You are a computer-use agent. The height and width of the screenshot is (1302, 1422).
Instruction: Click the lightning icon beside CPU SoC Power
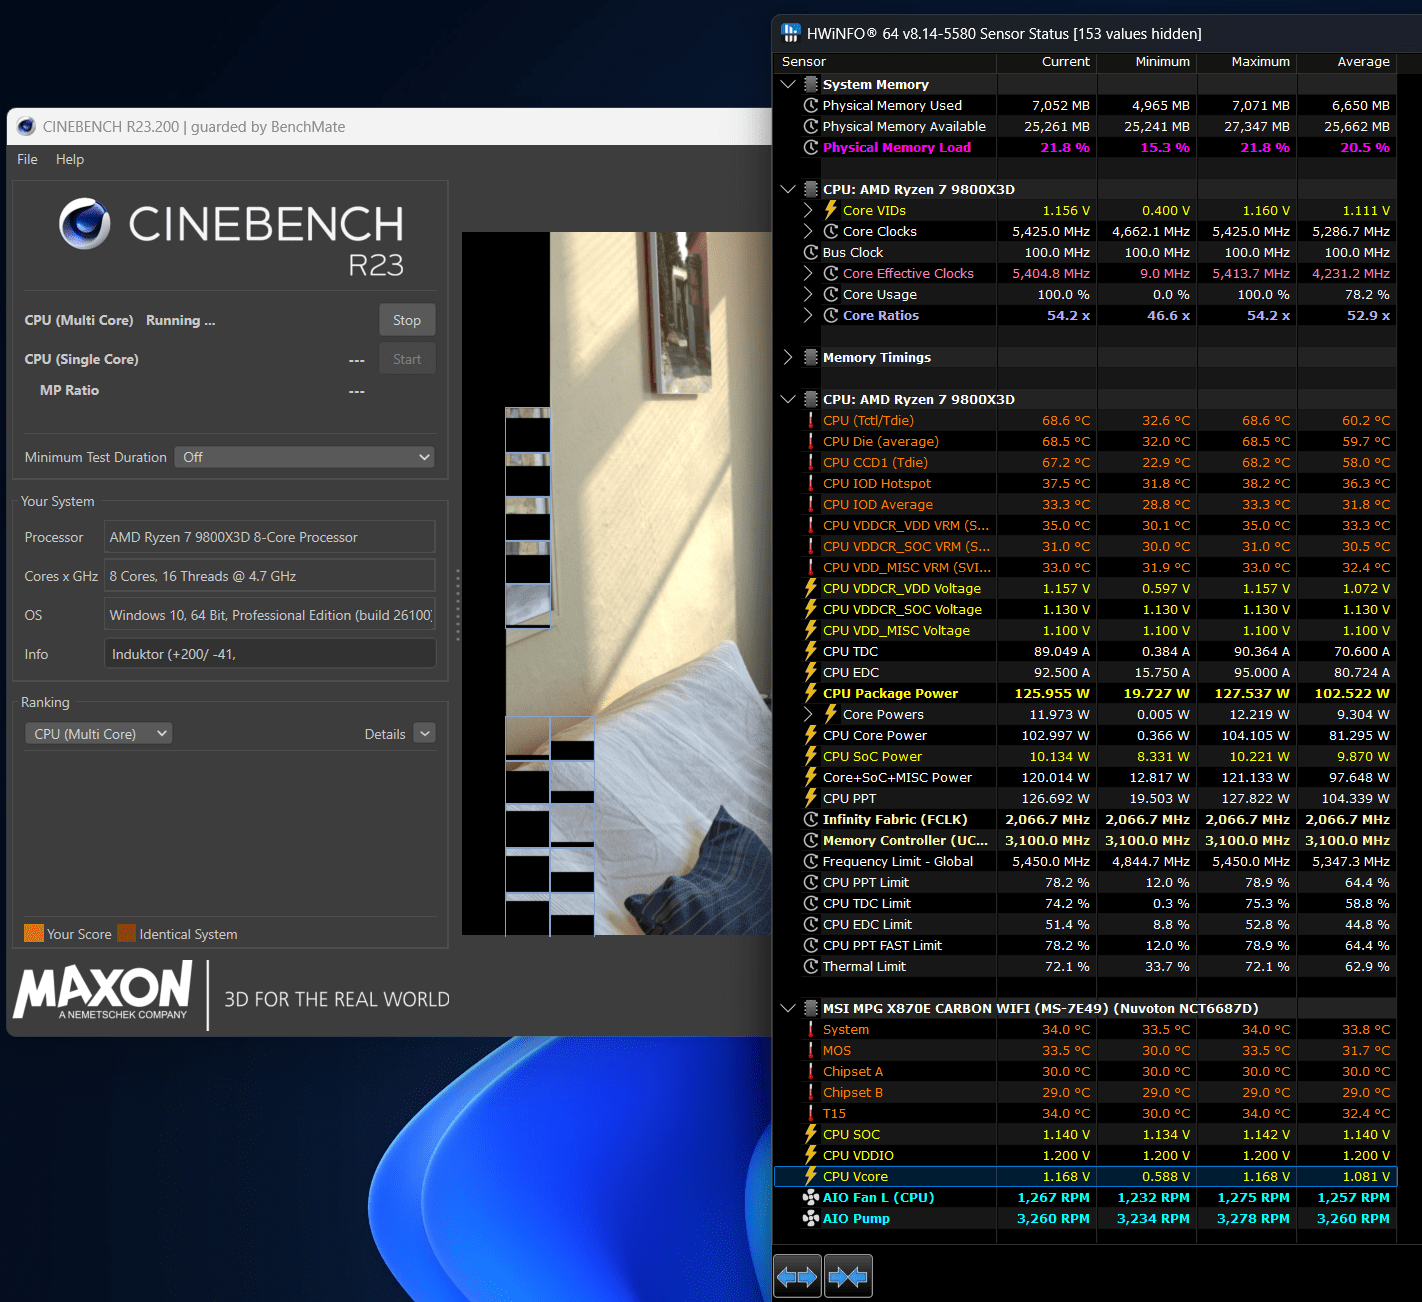pos(811,756)
